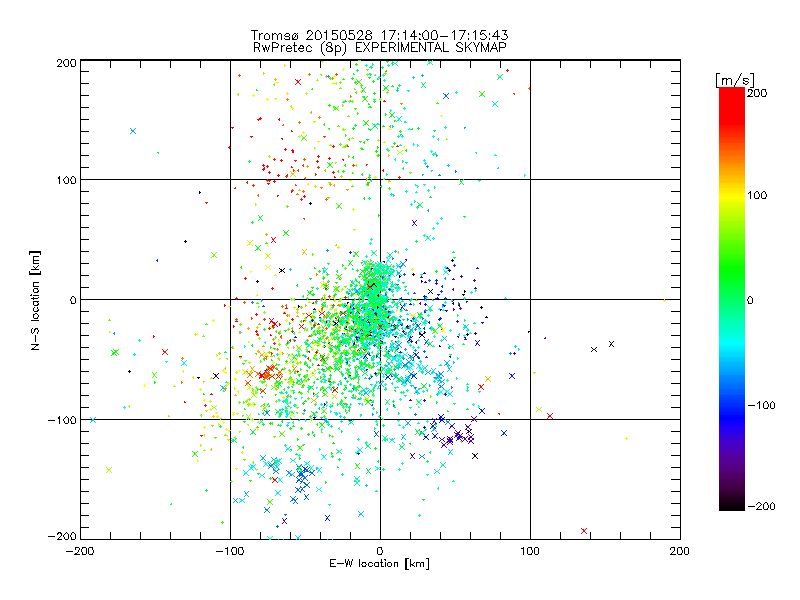Viewport: 800px width, 600px height.
Task: Click the N-S axis tick label 200
Action: pos(66,63)
